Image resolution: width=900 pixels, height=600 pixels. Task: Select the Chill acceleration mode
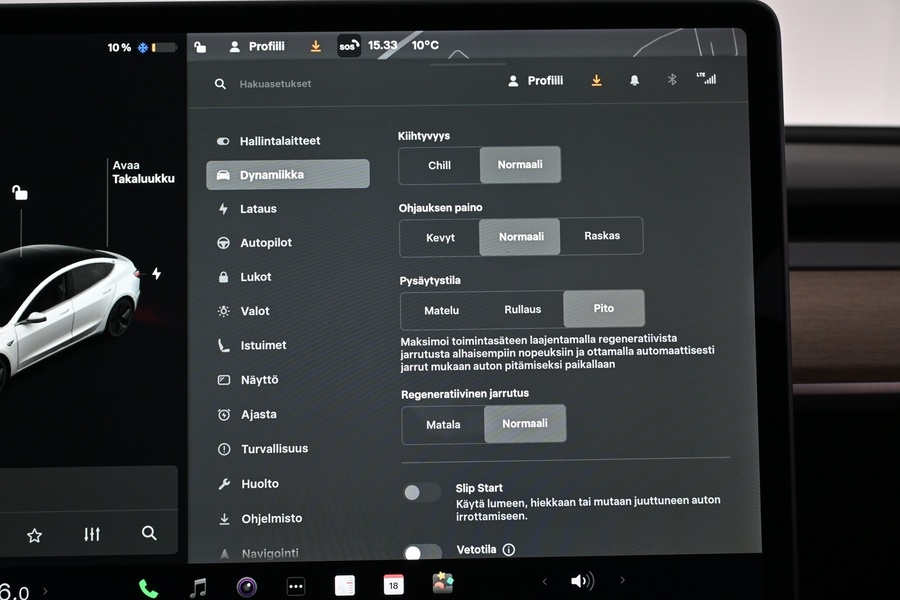pyautogui.click(x=438, y=165)
